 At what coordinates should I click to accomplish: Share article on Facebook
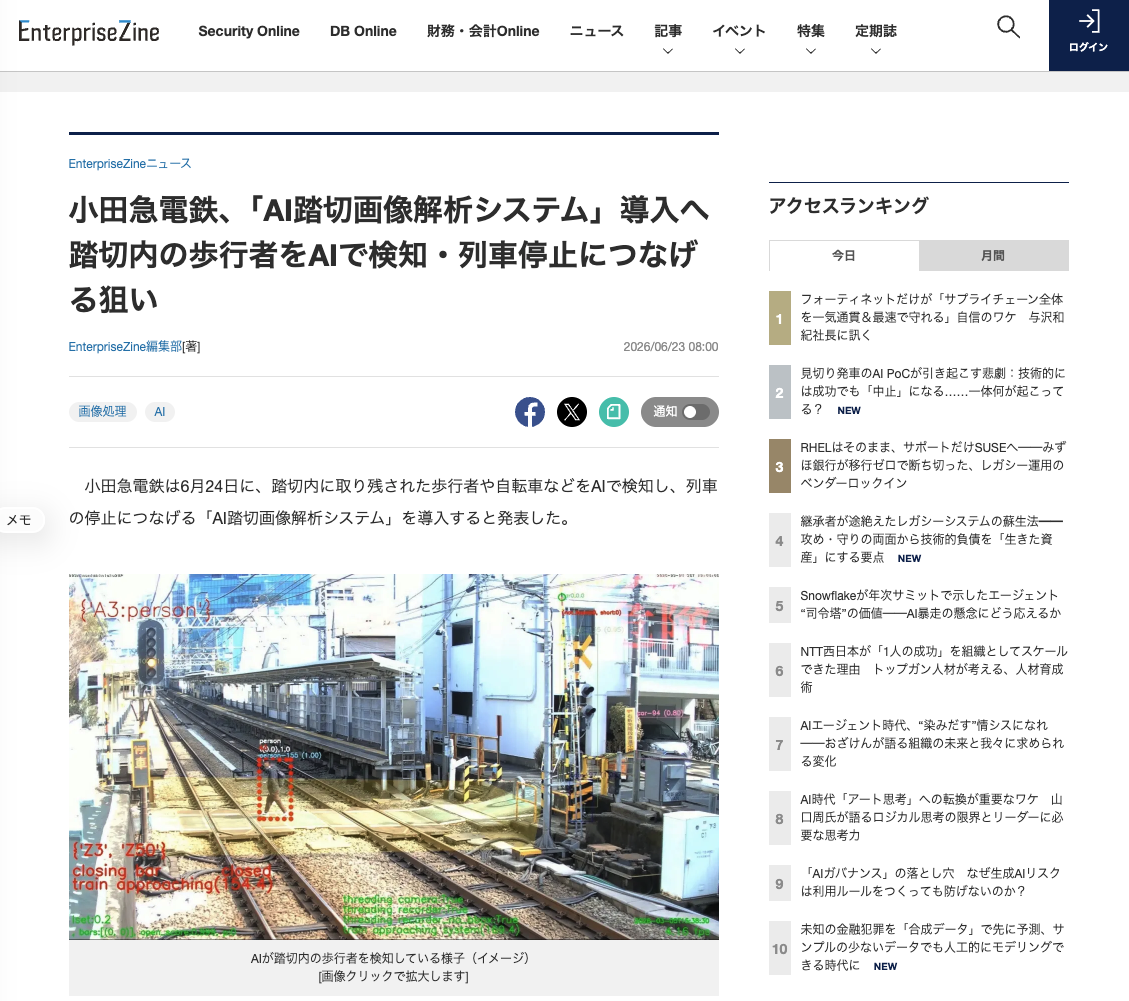pos(530,412)
